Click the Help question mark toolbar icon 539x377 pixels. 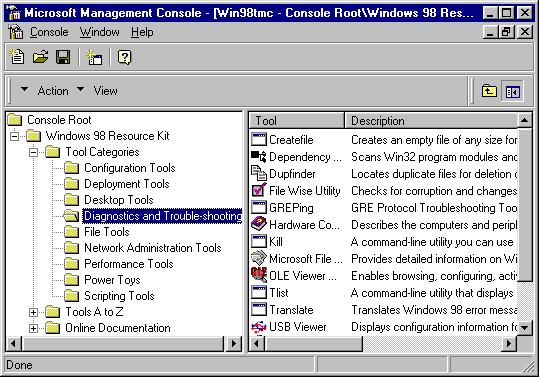tap(124, 57)
